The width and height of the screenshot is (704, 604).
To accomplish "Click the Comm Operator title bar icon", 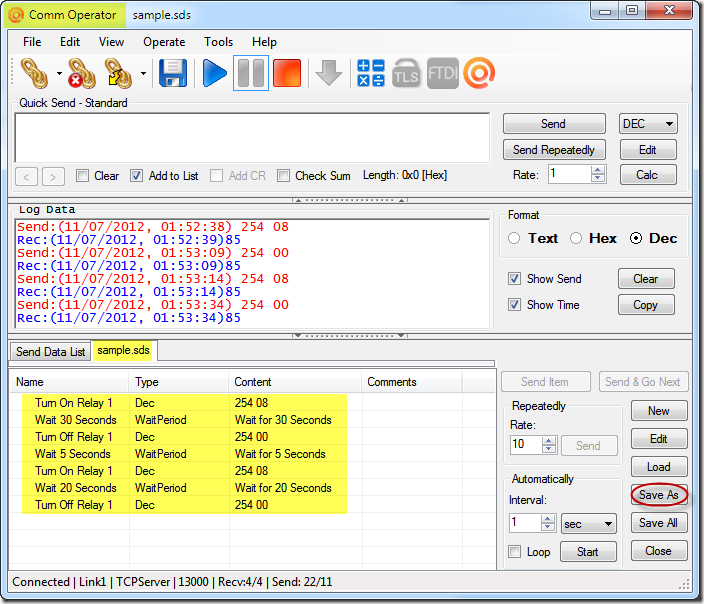I will click(16, 15).
